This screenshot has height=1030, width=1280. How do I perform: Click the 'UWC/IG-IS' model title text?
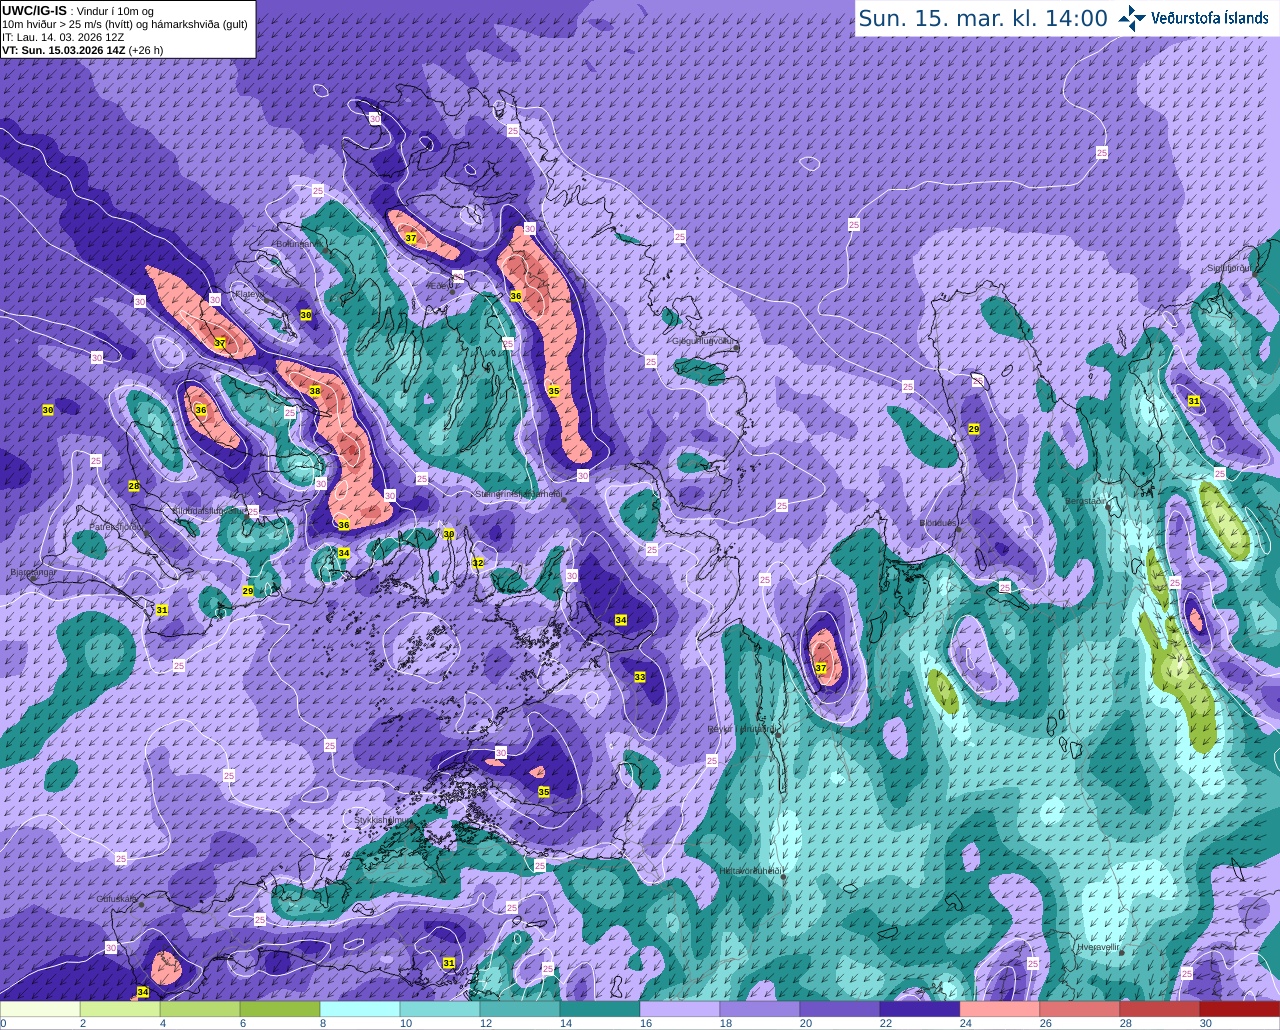click(34, 10)
